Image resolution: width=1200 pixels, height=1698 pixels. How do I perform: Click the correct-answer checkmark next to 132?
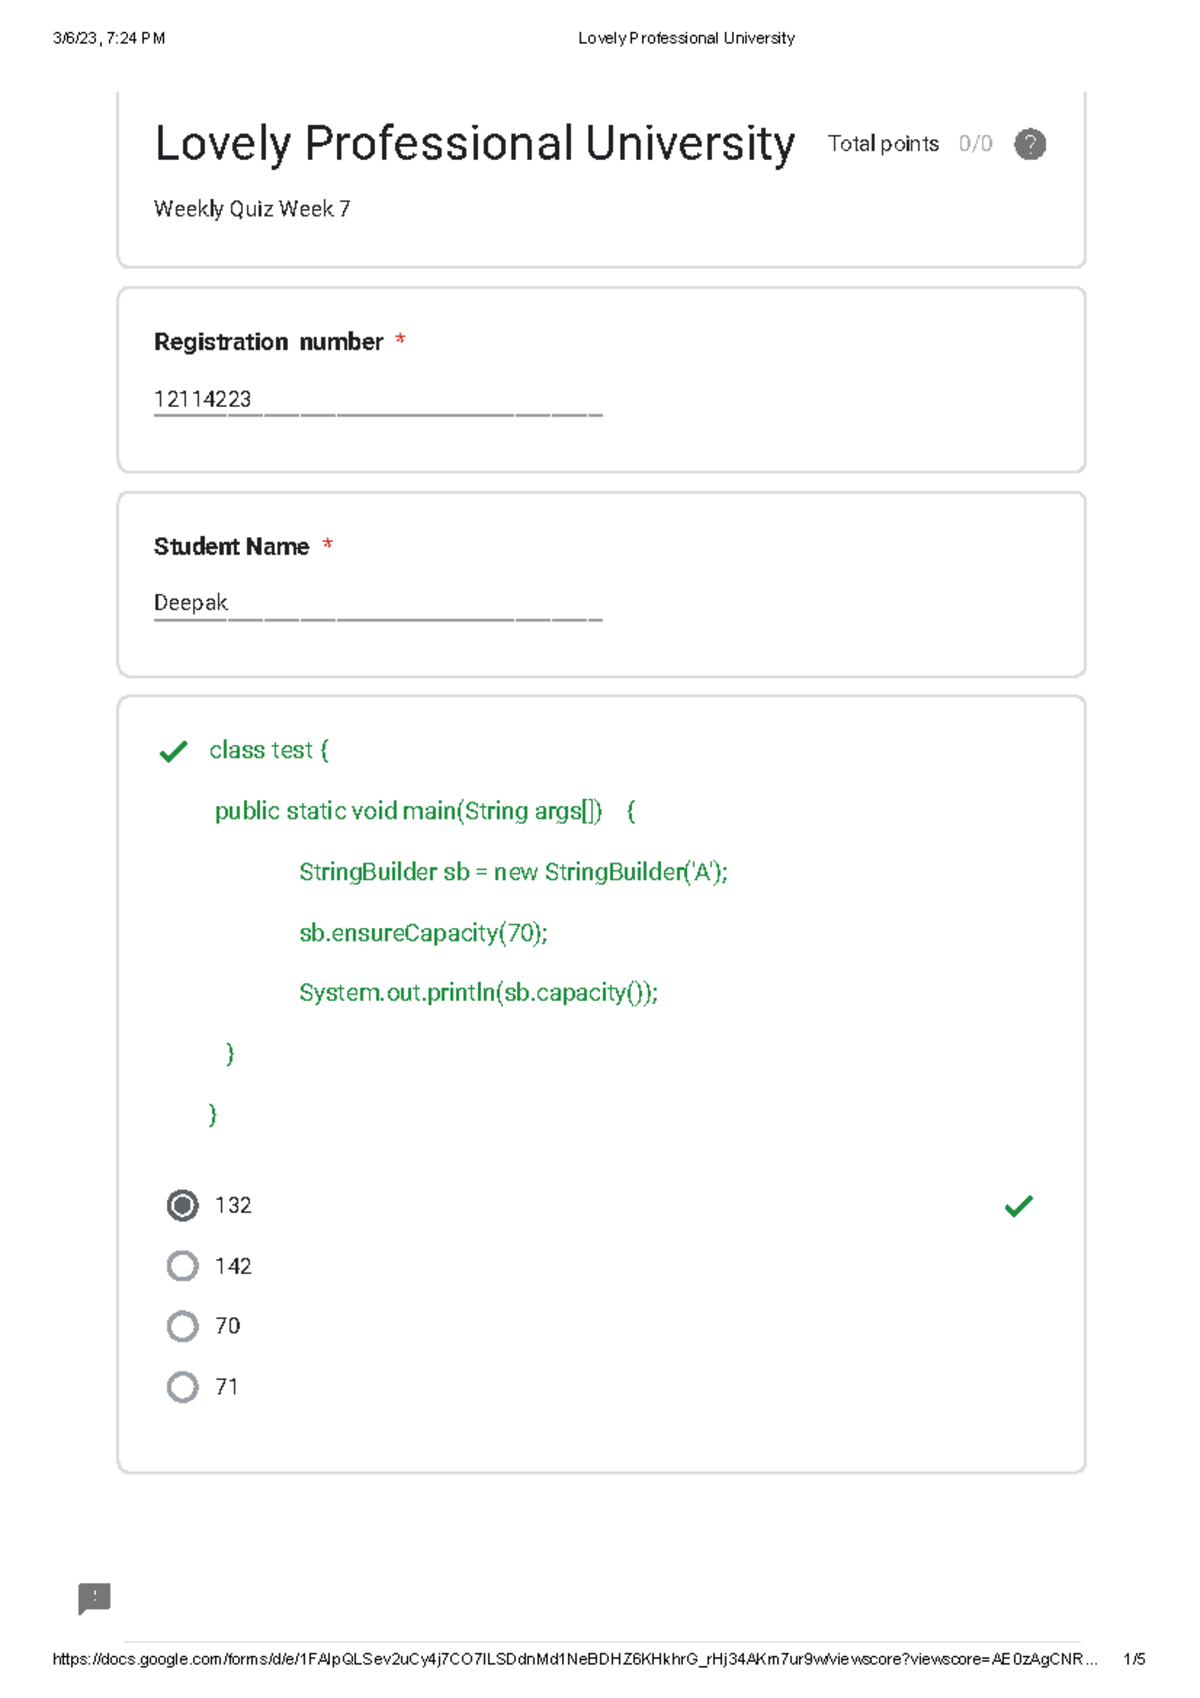click(x=1018, y=1206)
